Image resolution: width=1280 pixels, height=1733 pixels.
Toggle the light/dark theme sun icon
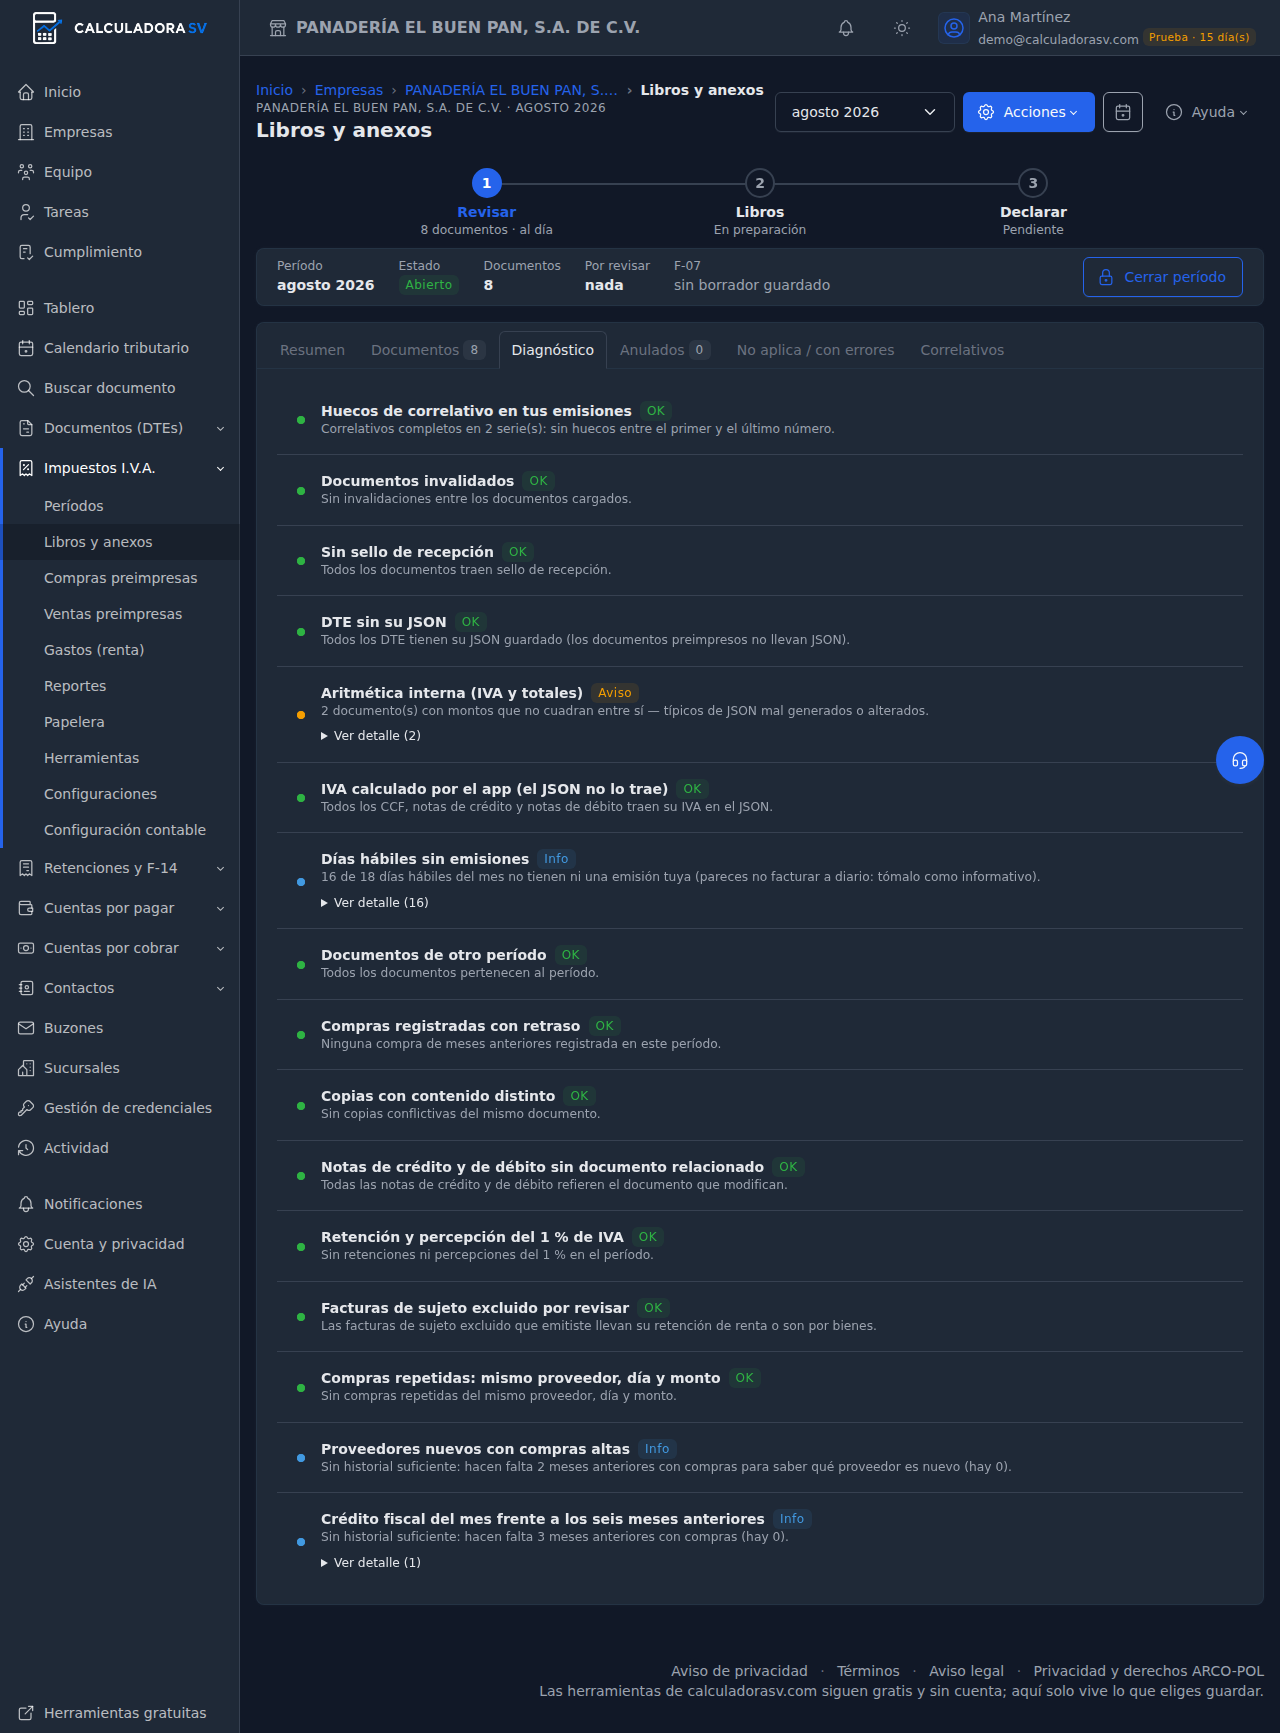(x=902, y=28)
